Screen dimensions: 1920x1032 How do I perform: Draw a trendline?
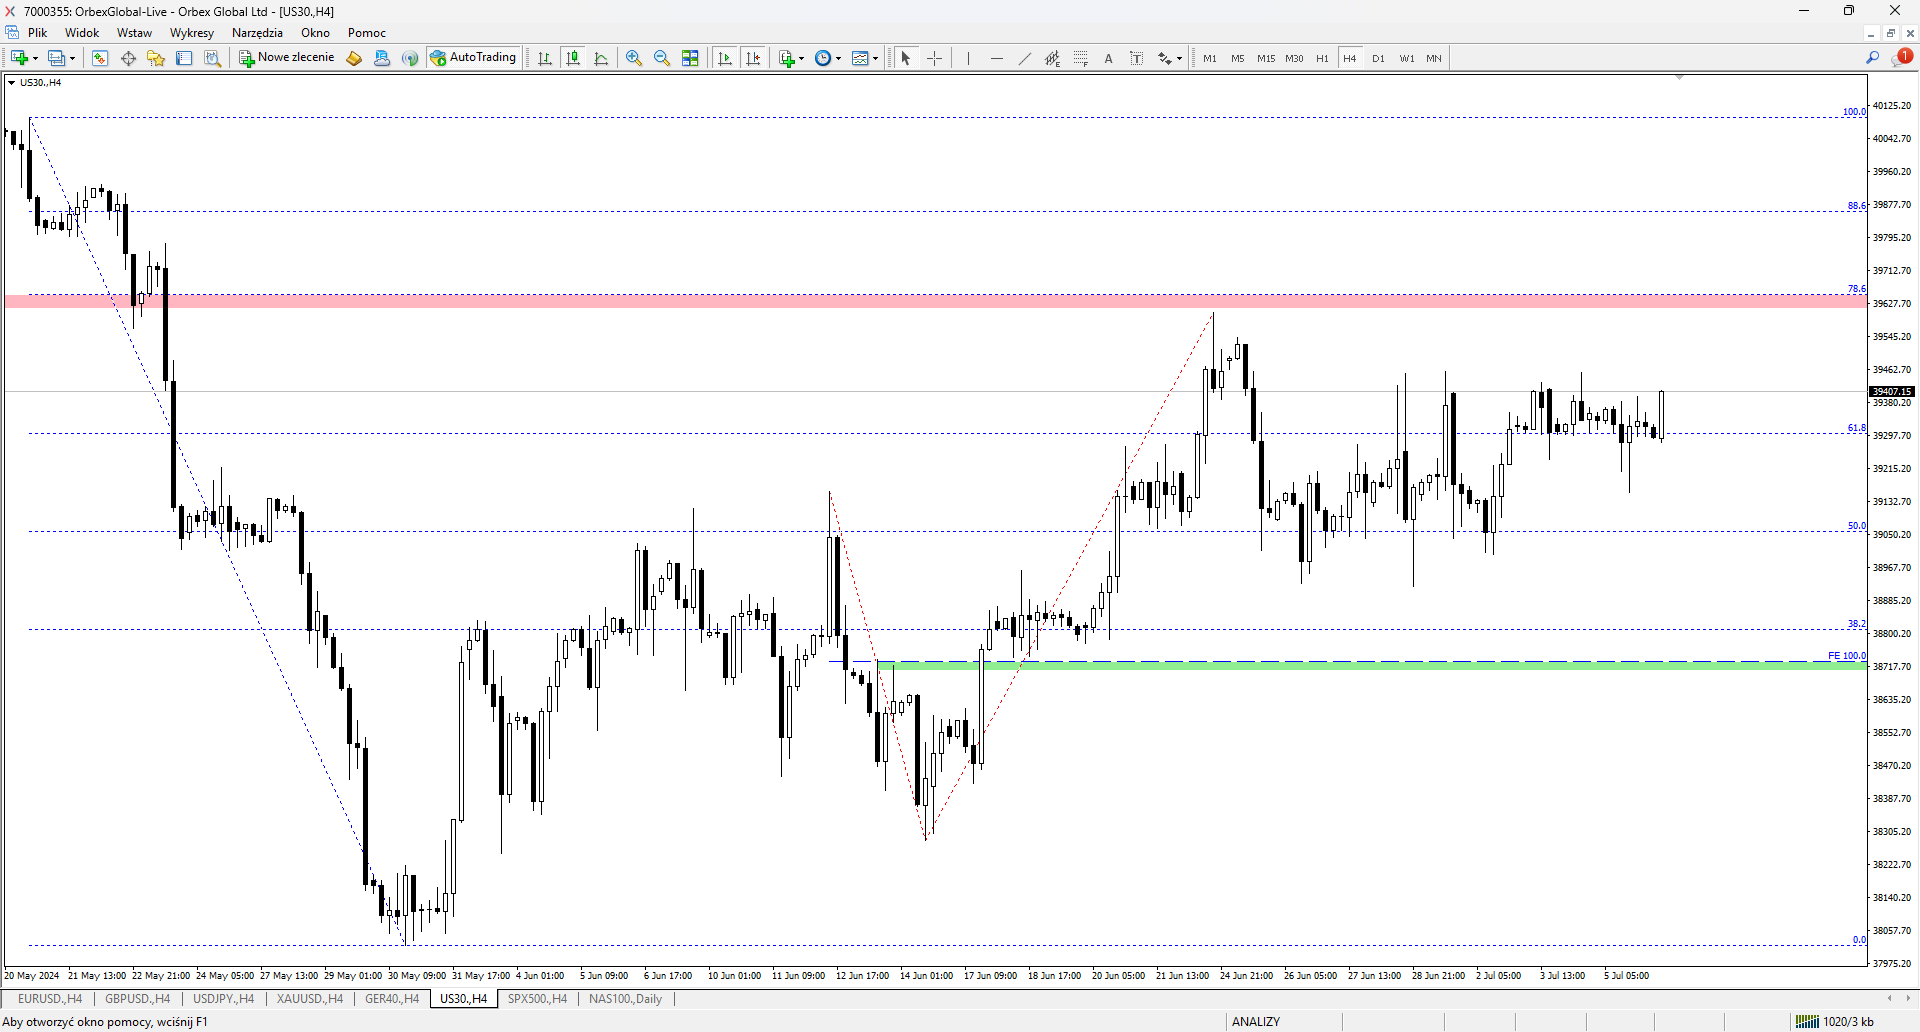pos(1024,58)
